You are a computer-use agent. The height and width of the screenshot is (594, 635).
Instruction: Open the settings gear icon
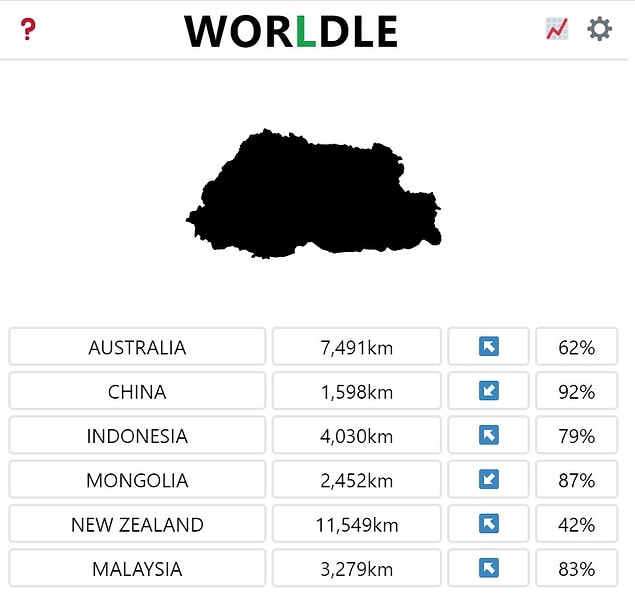tap(599, 29)
